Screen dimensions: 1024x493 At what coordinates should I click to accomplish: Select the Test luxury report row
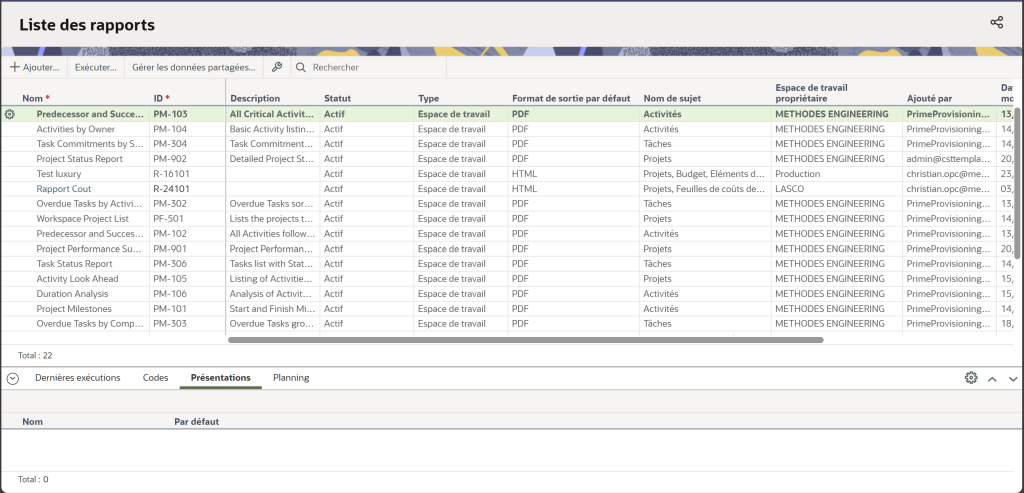(59, 173)
